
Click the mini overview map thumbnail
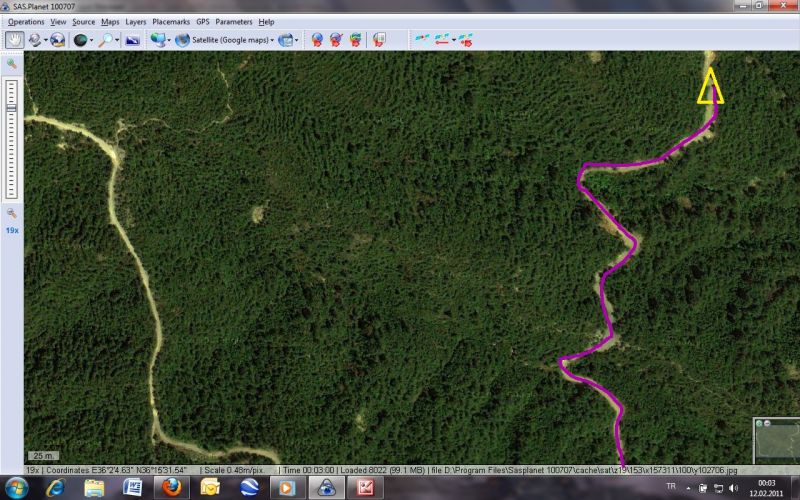coord(775,441)
